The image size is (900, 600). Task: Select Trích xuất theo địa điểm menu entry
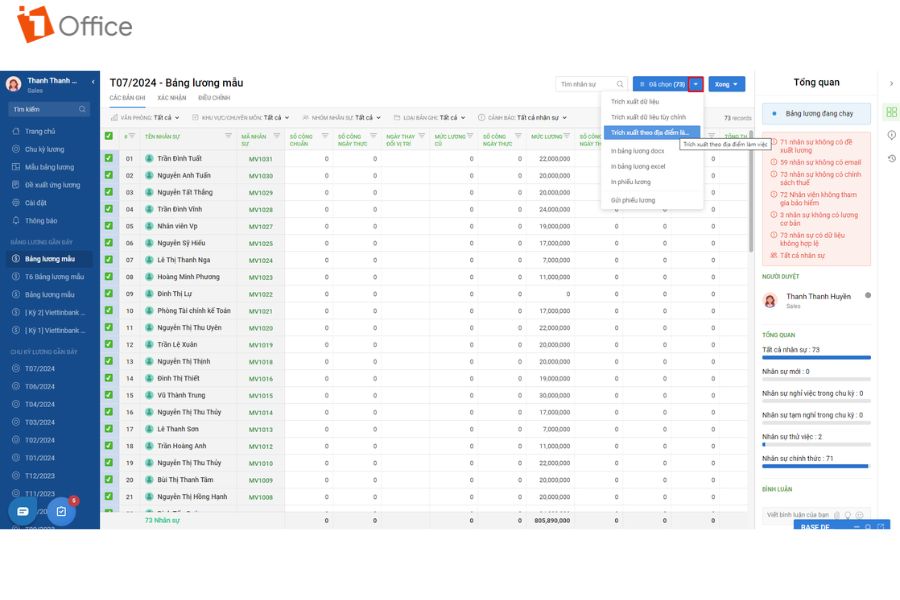(x=651, y=133)
